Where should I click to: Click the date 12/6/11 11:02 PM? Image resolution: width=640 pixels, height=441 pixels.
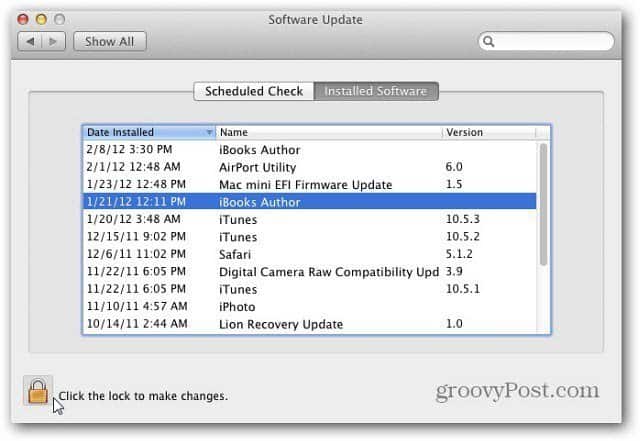(x=136, y=254)
